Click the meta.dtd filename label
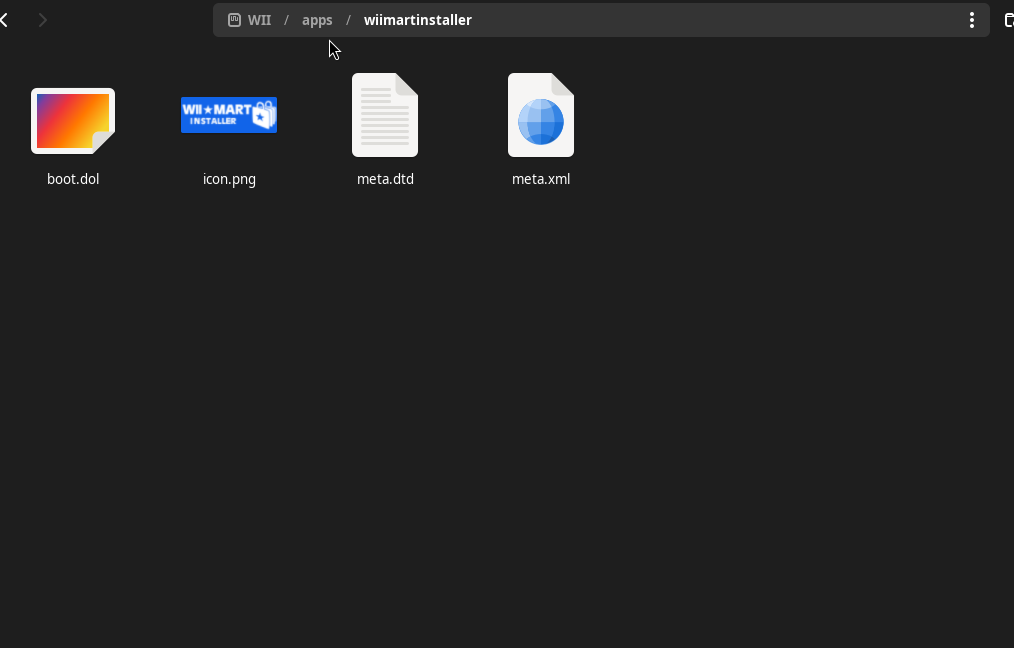This screenshot has width=1014, height=648. click(385, 180)
